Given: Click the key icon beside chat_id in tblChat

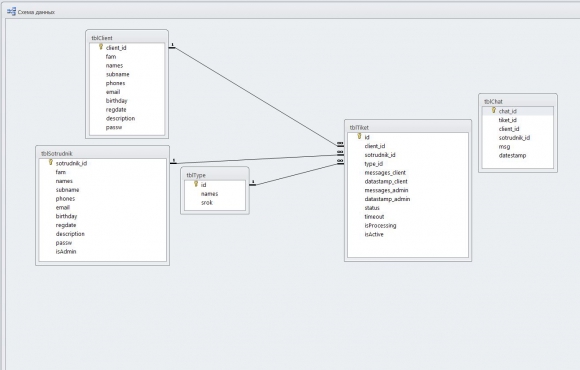Looking at the screenshot, I should [493, 110].
